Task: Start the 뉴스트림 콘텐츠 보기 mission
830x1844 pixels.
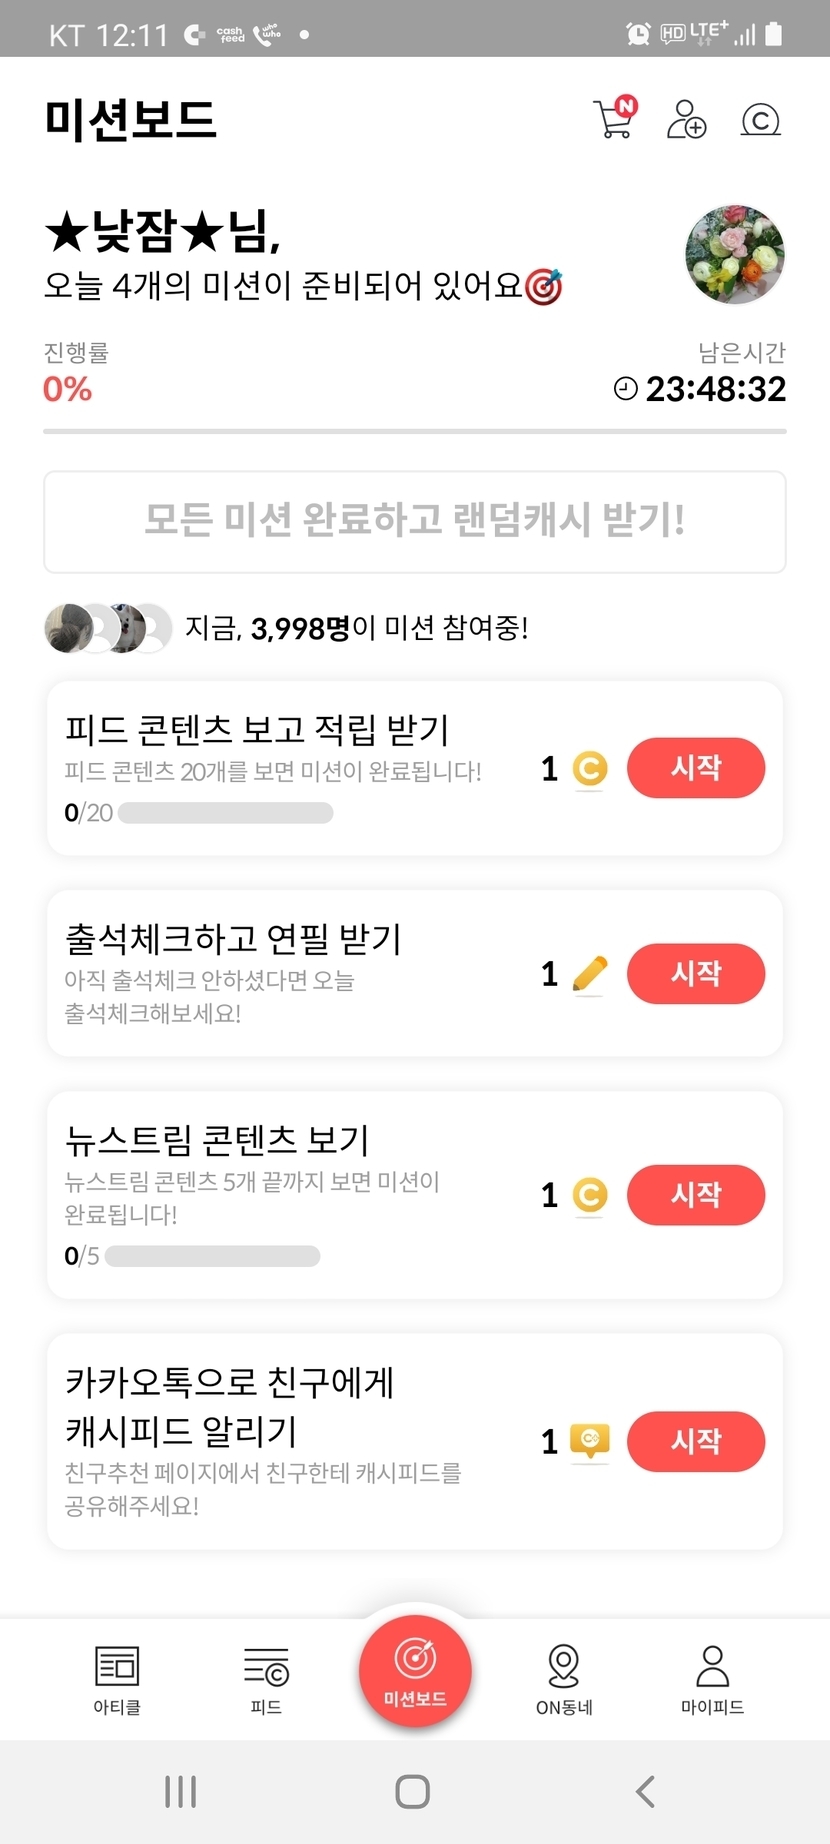Action: pos(696,1195)
